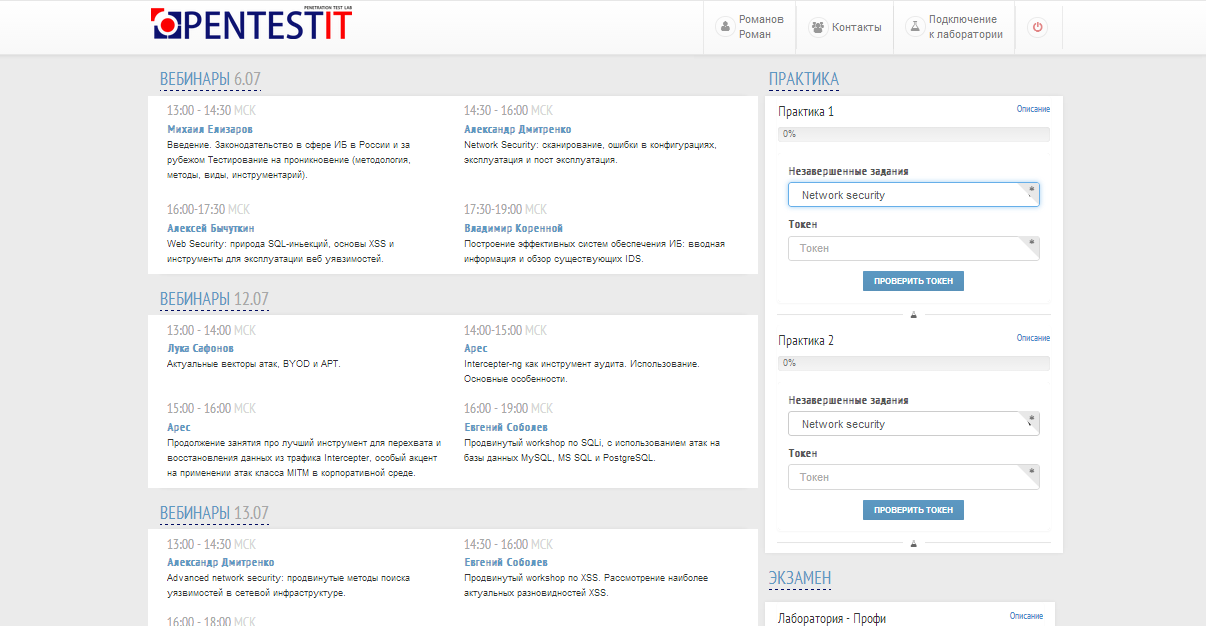Click the flask icon next to Подключение к лаборатории
The image size is (1206, 626).
(x=913, y=27)
